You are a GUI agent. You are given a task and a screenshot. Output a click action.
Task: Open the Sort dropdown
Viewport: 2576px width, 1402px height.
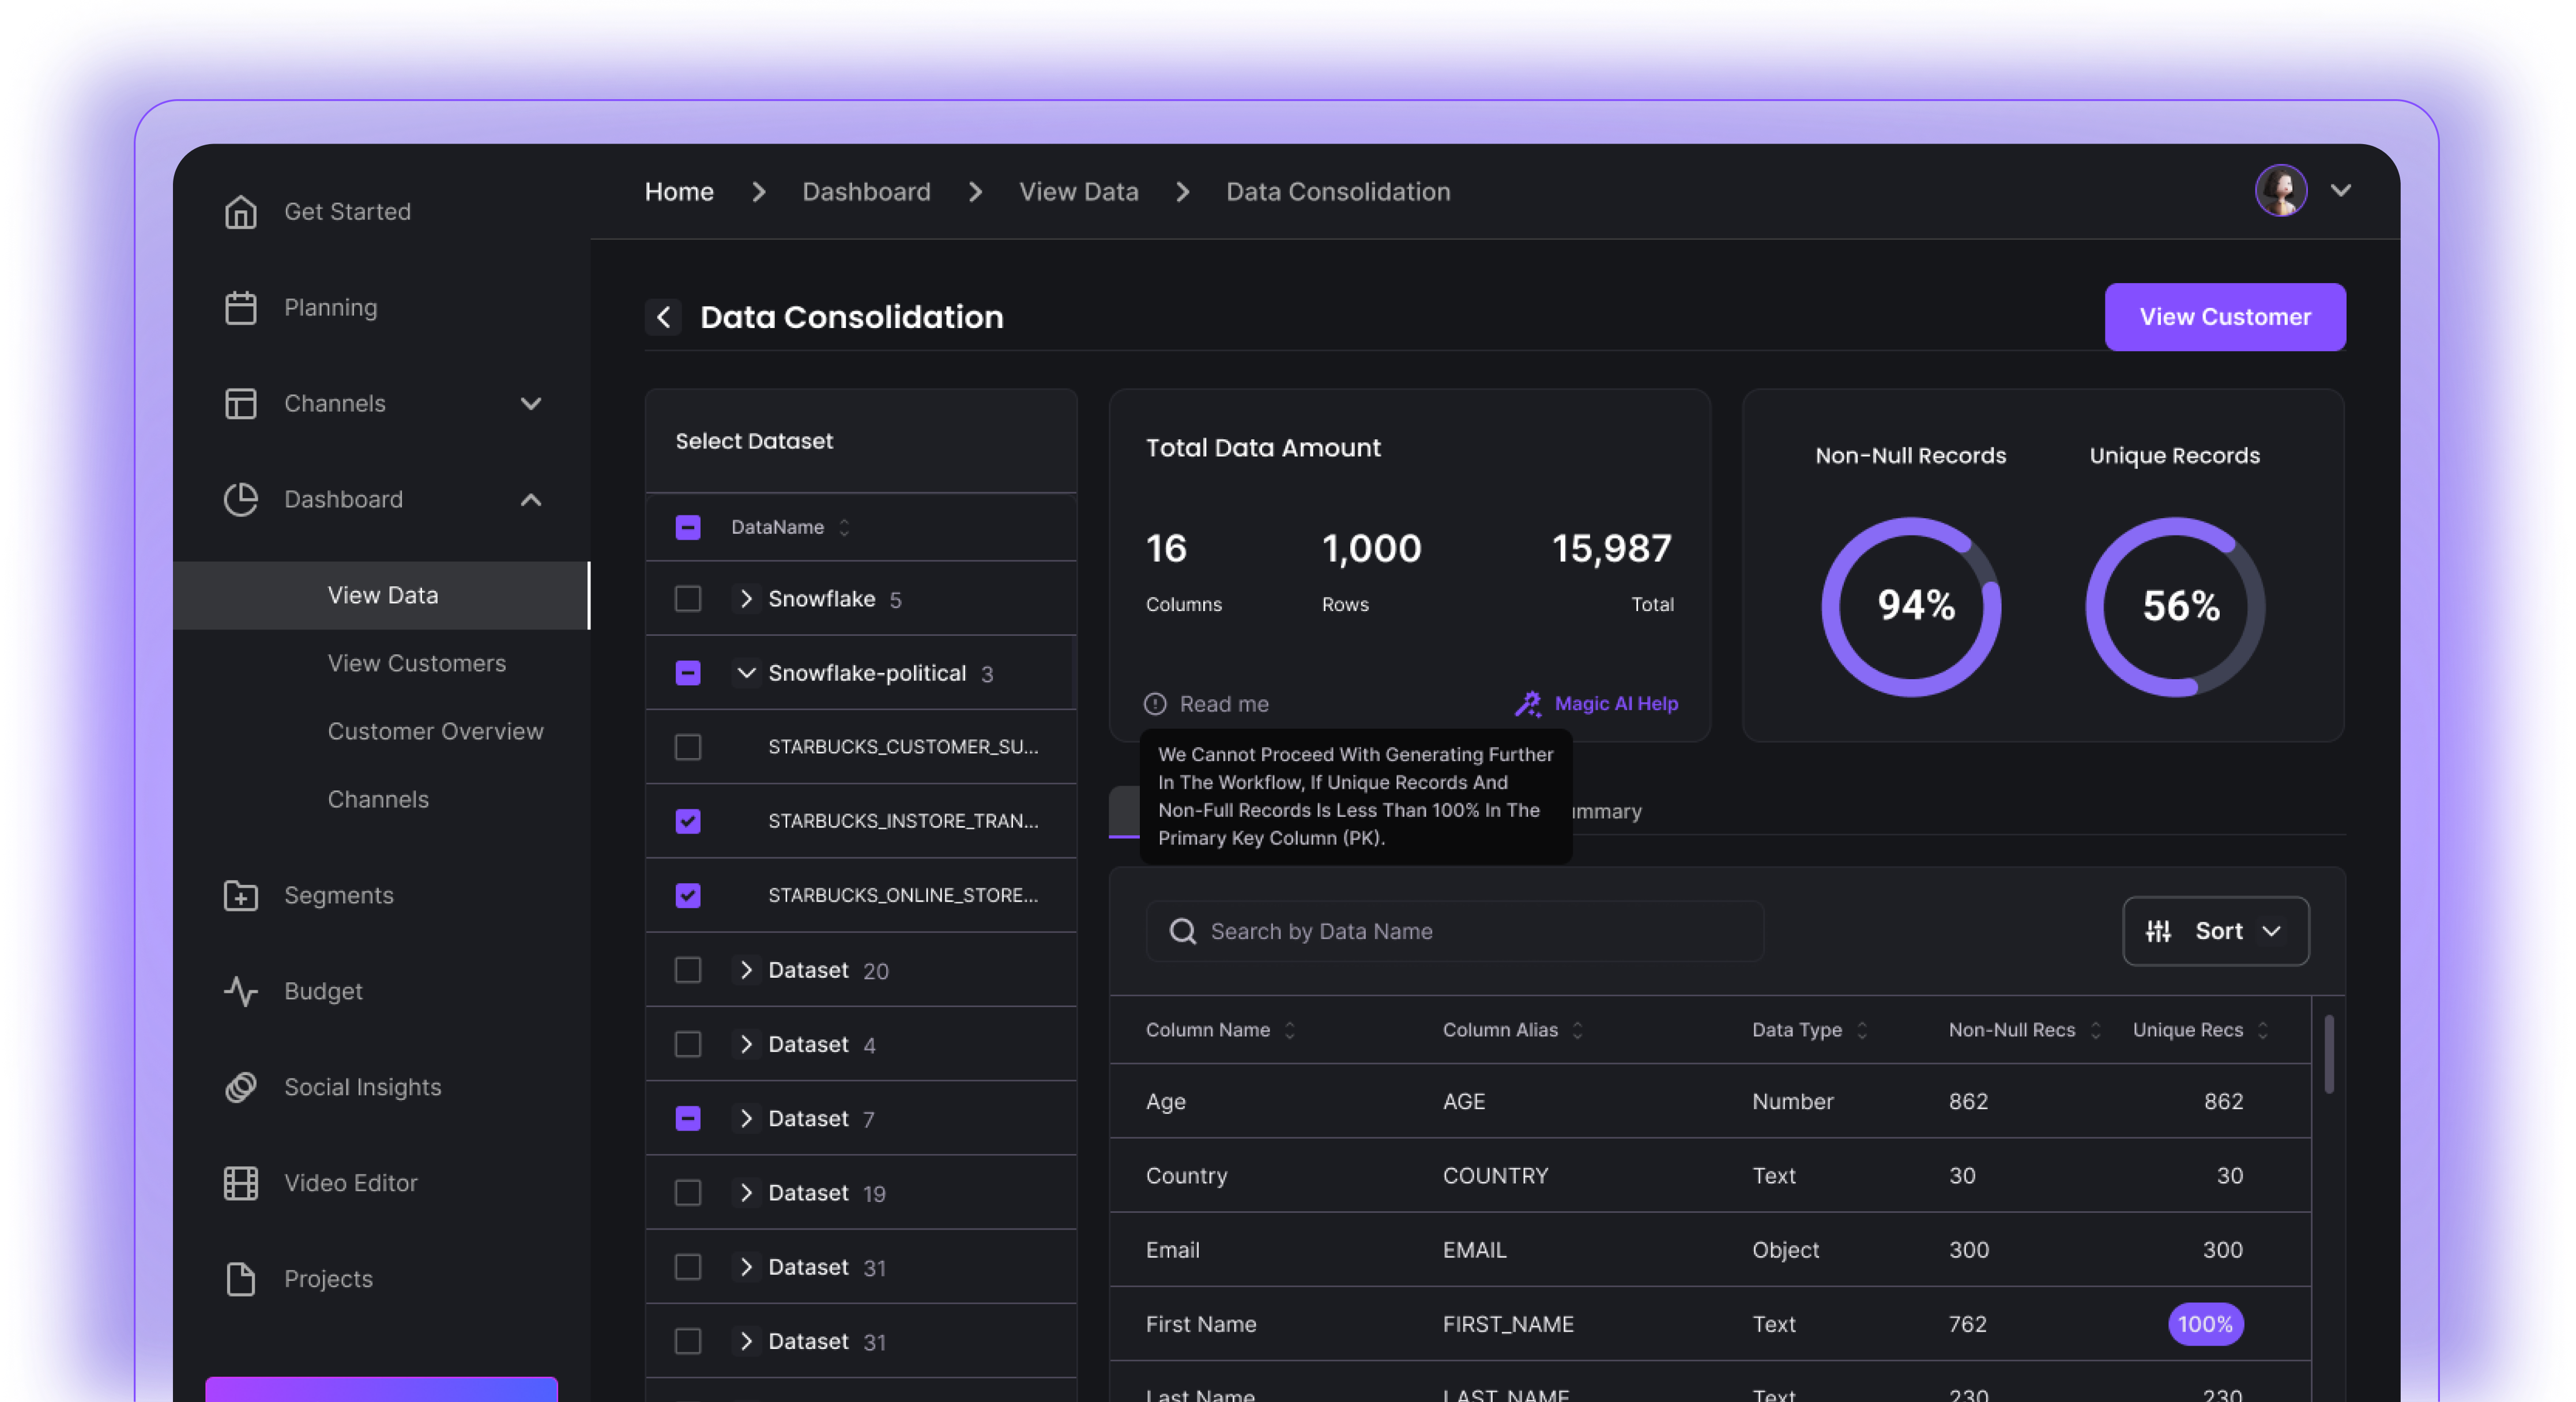pyautogui.click(x=2215, y=931)
